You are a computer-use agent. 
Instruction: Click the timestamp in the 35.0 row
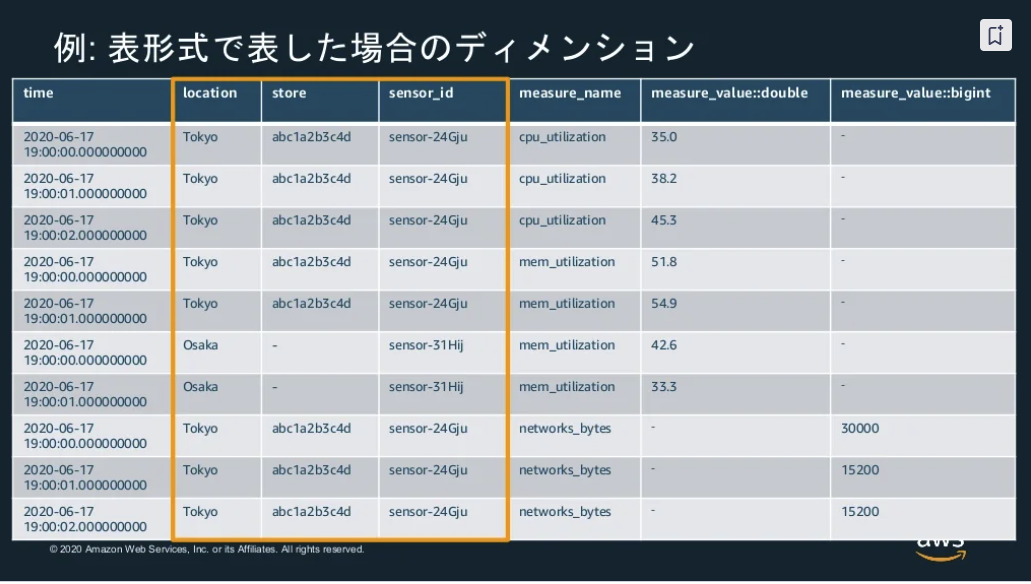pyautogui.click(x=85, y=144)
